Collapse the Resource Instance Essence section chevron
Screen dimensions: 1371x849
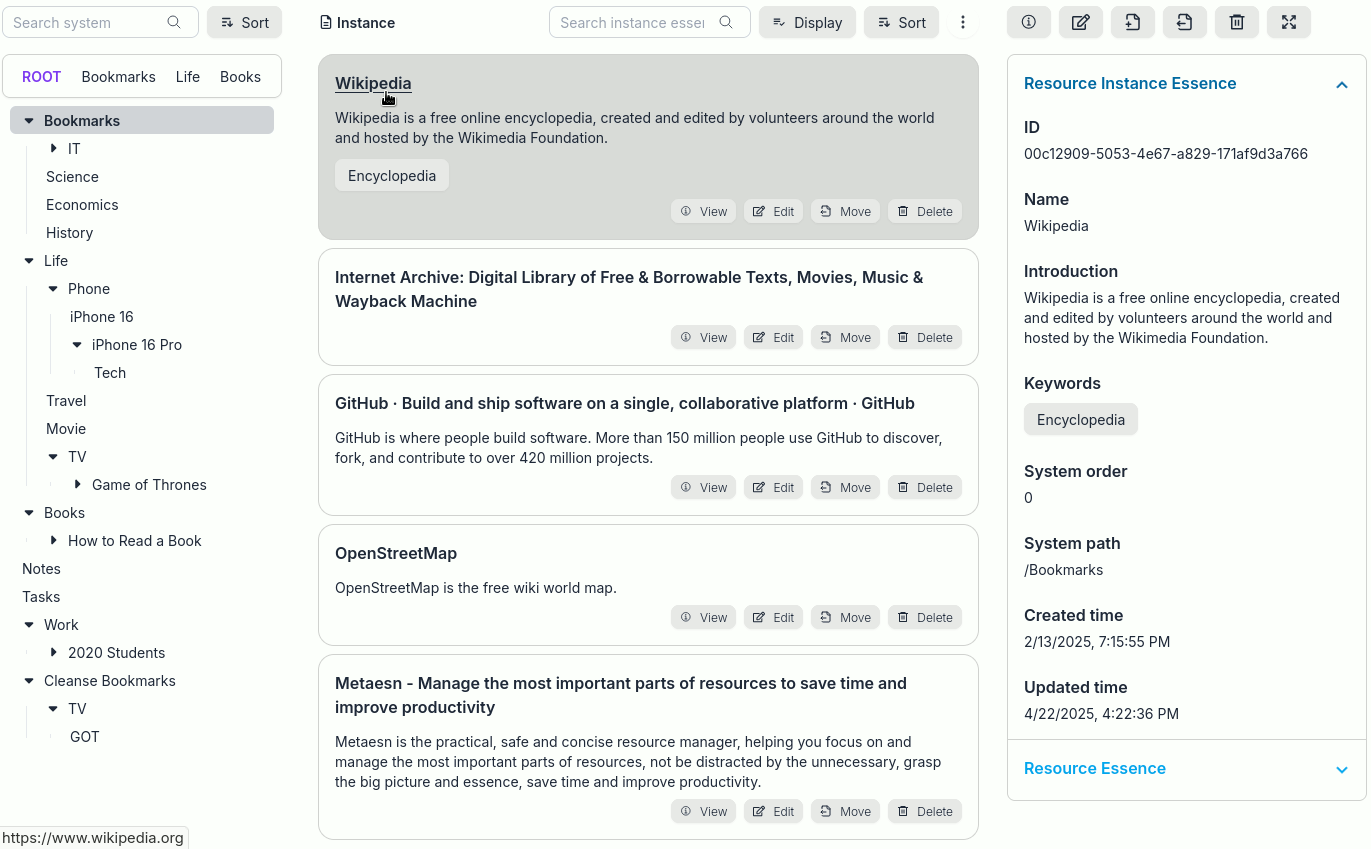[x=1342, y=84]
